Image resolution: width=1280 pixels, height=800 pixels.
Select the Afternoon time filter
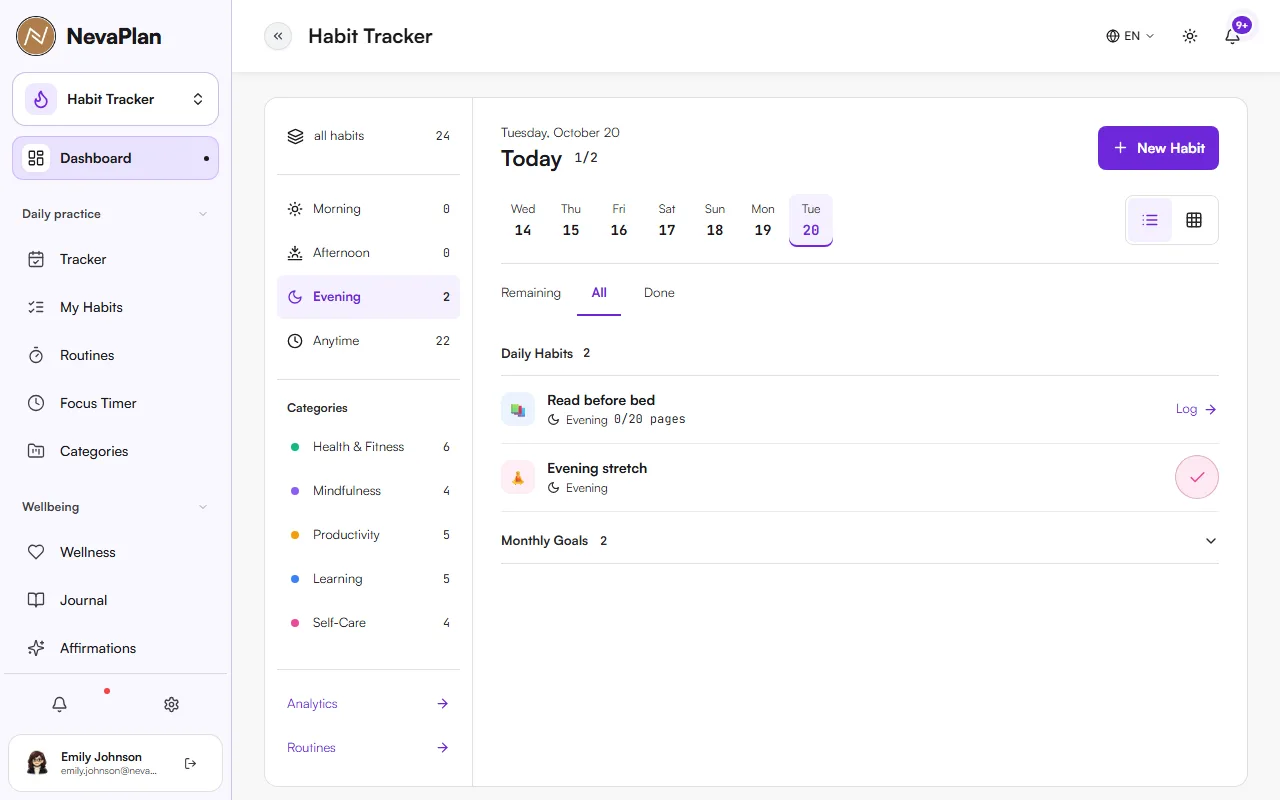[x=368, y=253]
